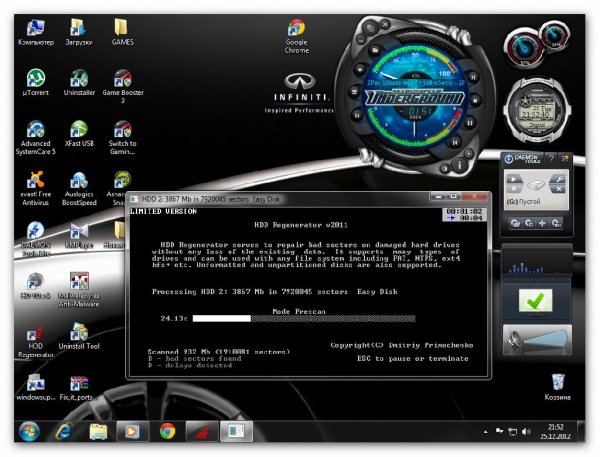
Task: Click the HDD Regenerator red taskbar button
Action: tap(202, 431)
